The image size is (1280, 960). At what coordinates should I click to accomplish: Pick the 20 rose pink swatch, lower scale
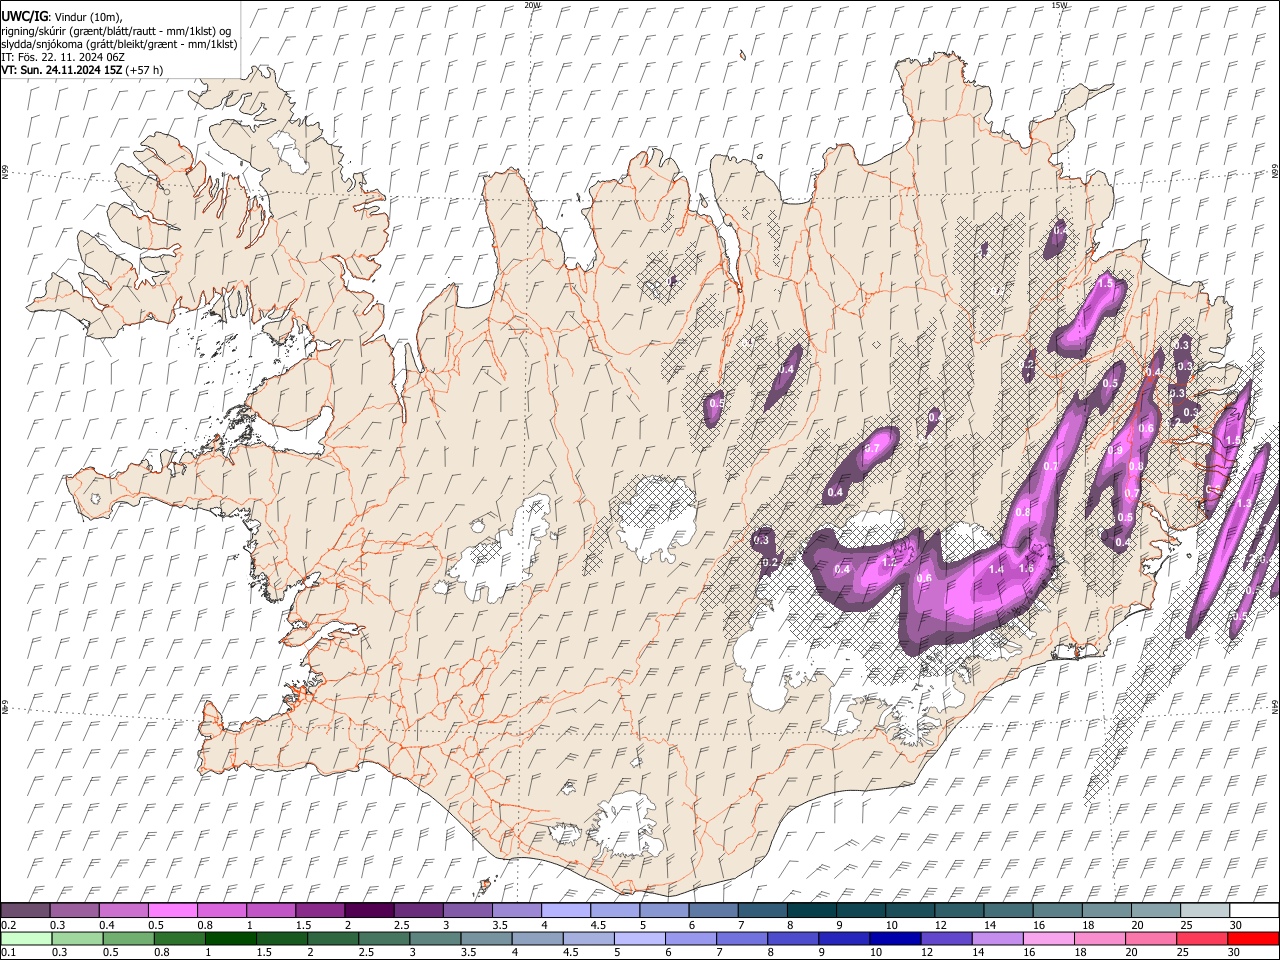click(x=1149, y=938)
